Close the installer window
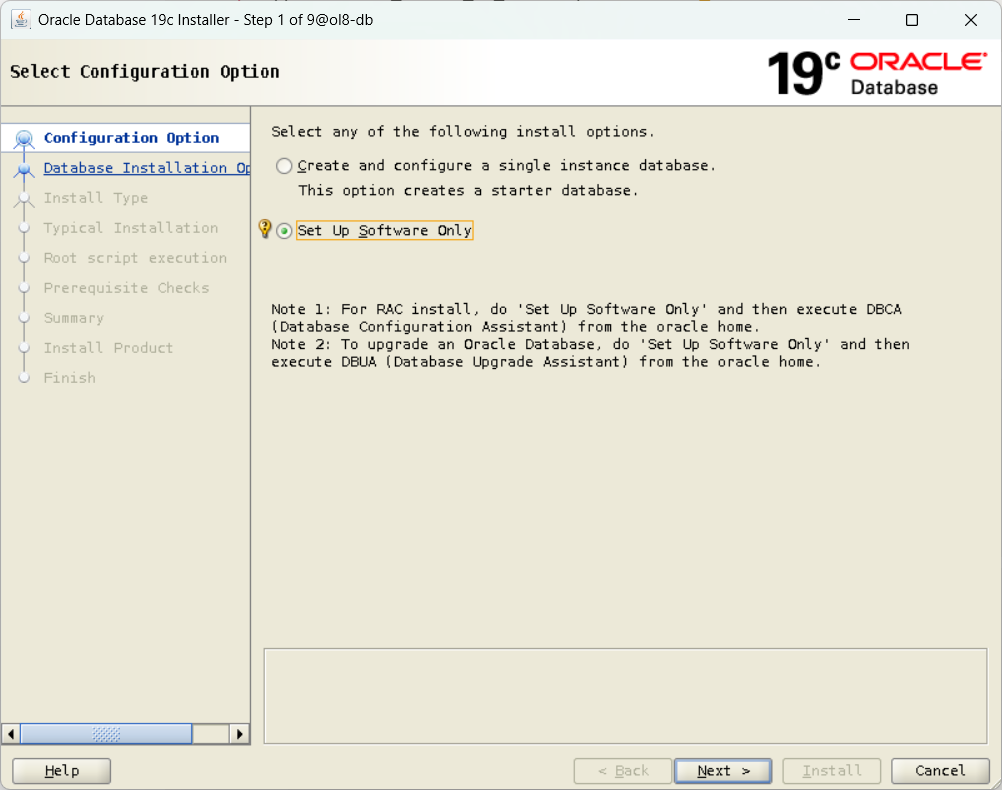This screenshot has height=790, width=1002. coord(971,20)
